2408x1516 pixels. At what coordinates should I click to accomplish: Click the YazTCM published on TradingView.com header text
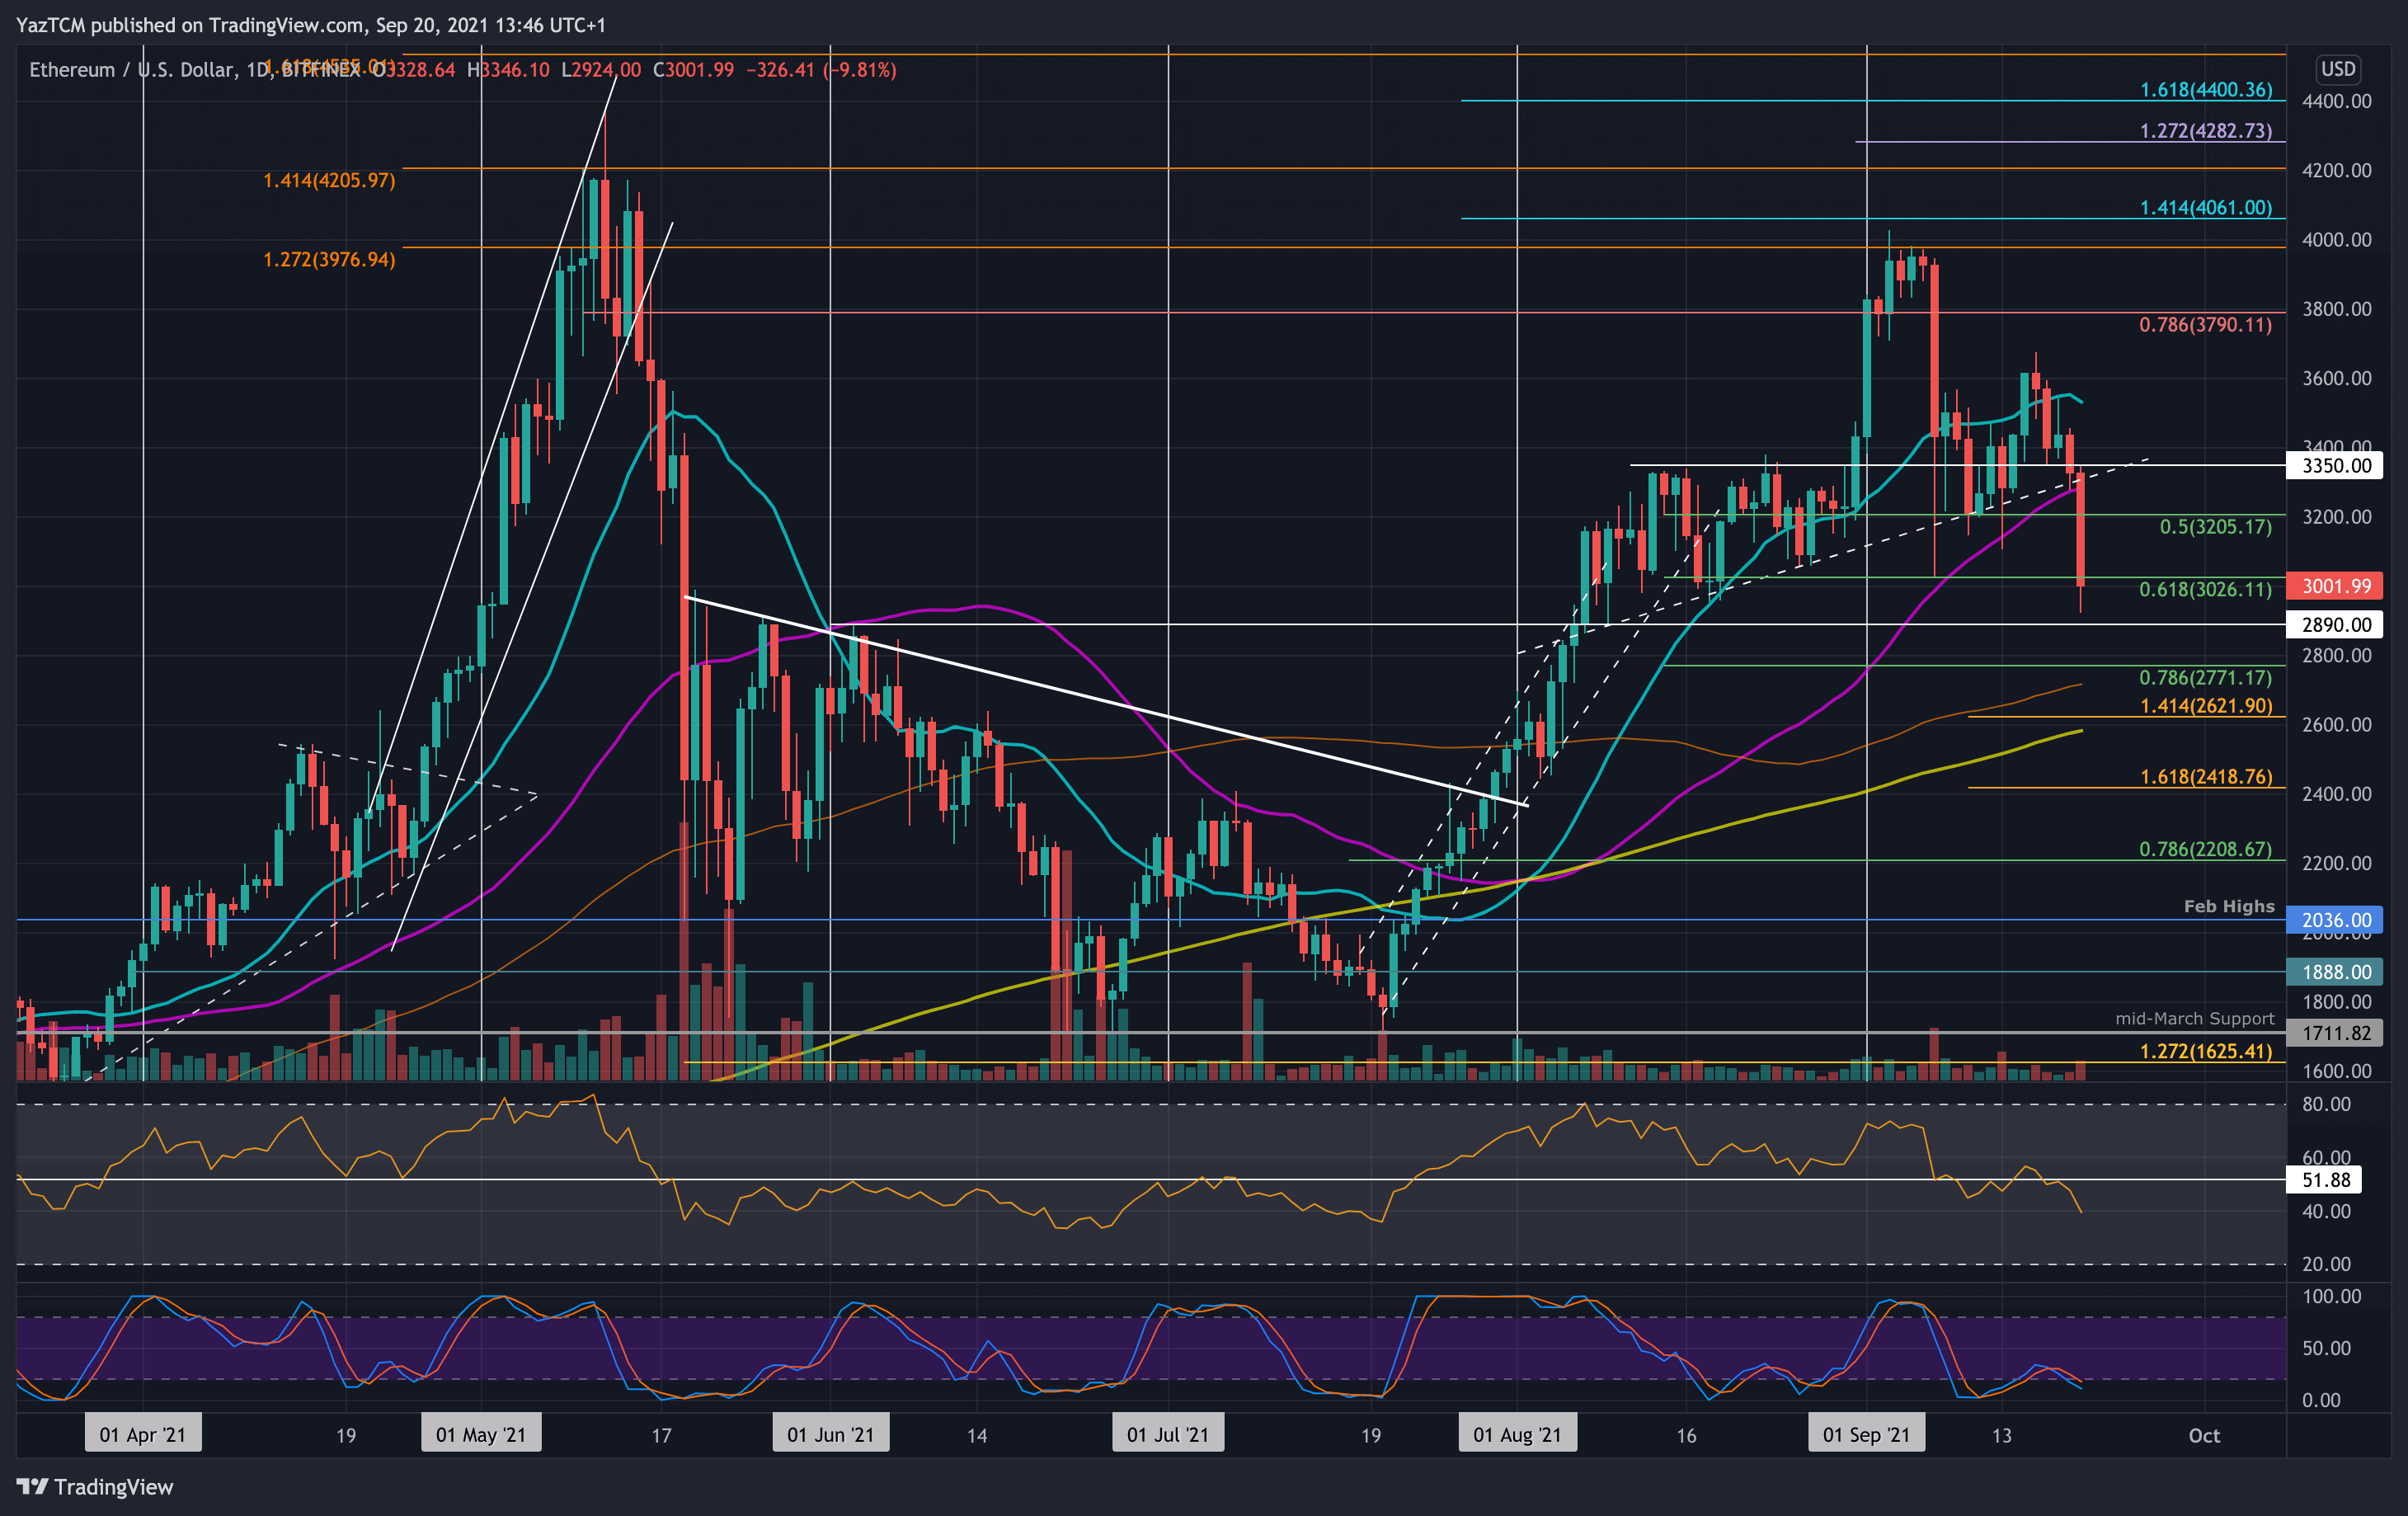point(311,25)
